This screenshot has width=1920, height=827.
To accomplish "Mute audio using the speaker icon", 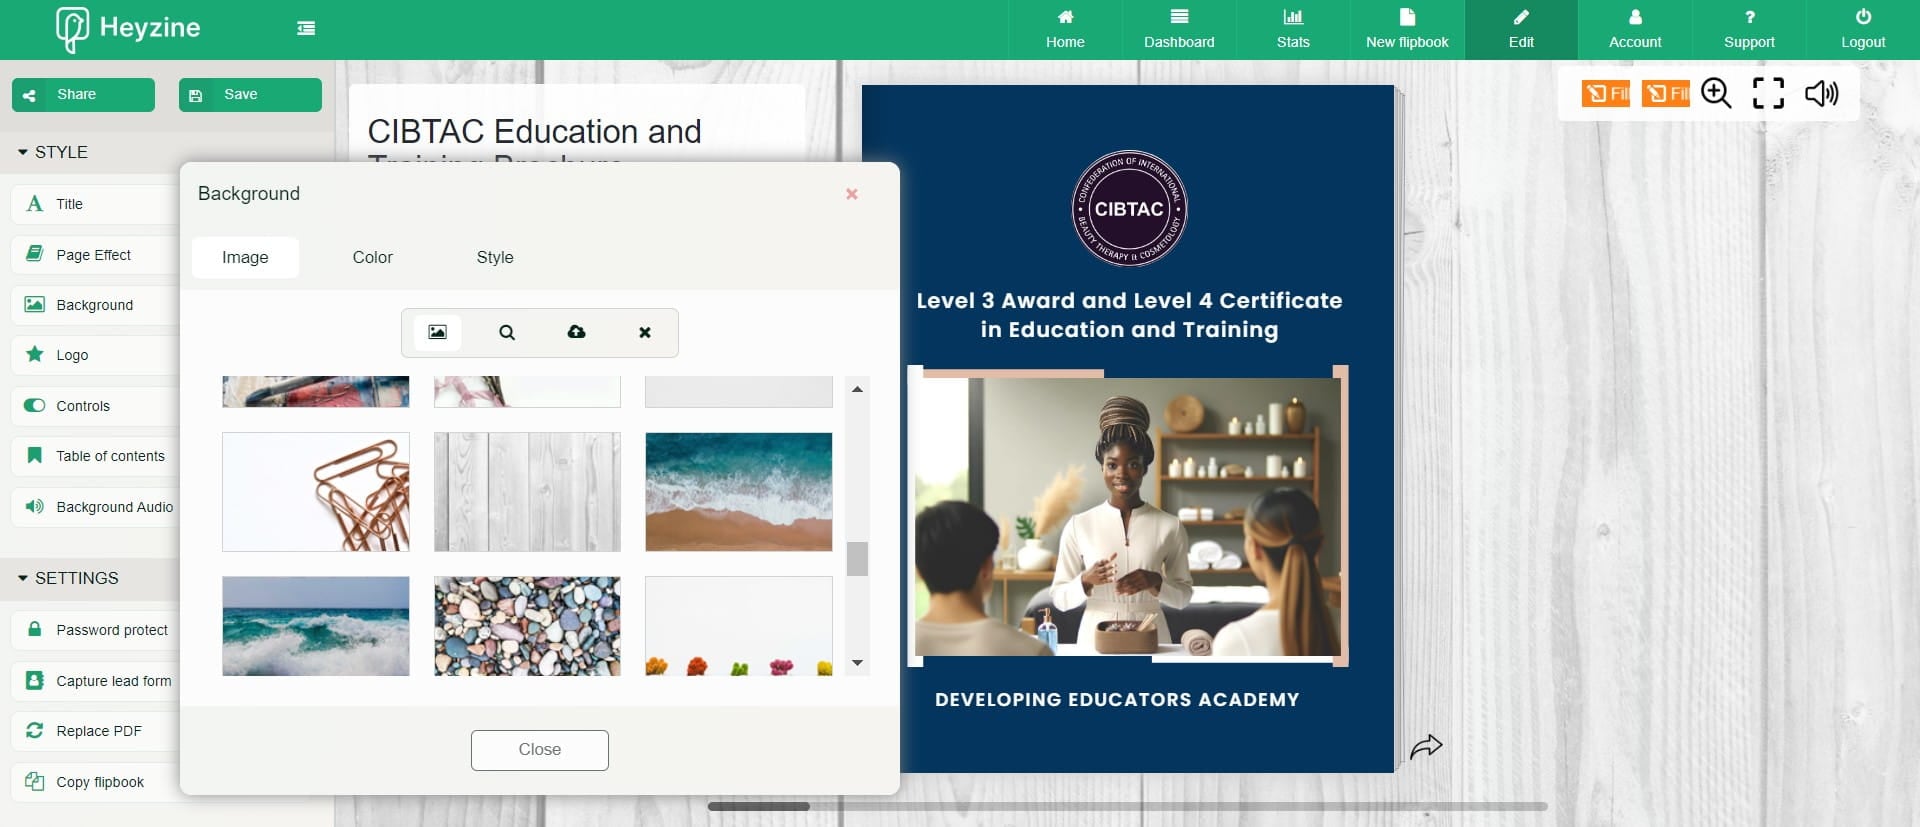I will [x=1821, y=93].
